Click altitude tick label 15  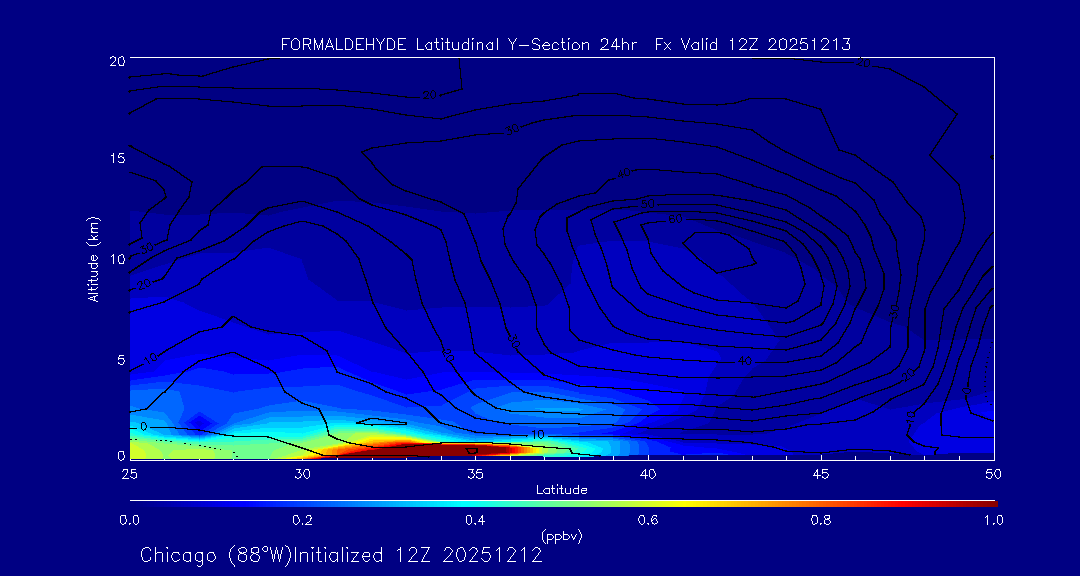[116, 159]
